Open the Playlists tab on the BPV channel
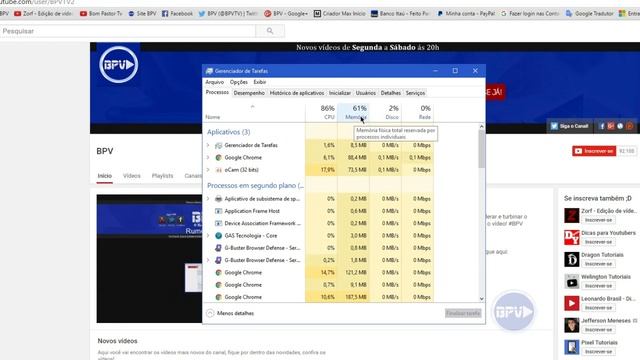This screenshot has width=640, height=360. click(162, 176)
